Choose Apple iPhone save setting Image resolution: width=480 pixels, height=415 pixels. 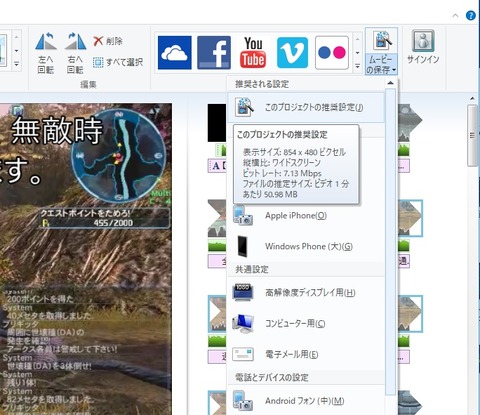pos(306,215)
